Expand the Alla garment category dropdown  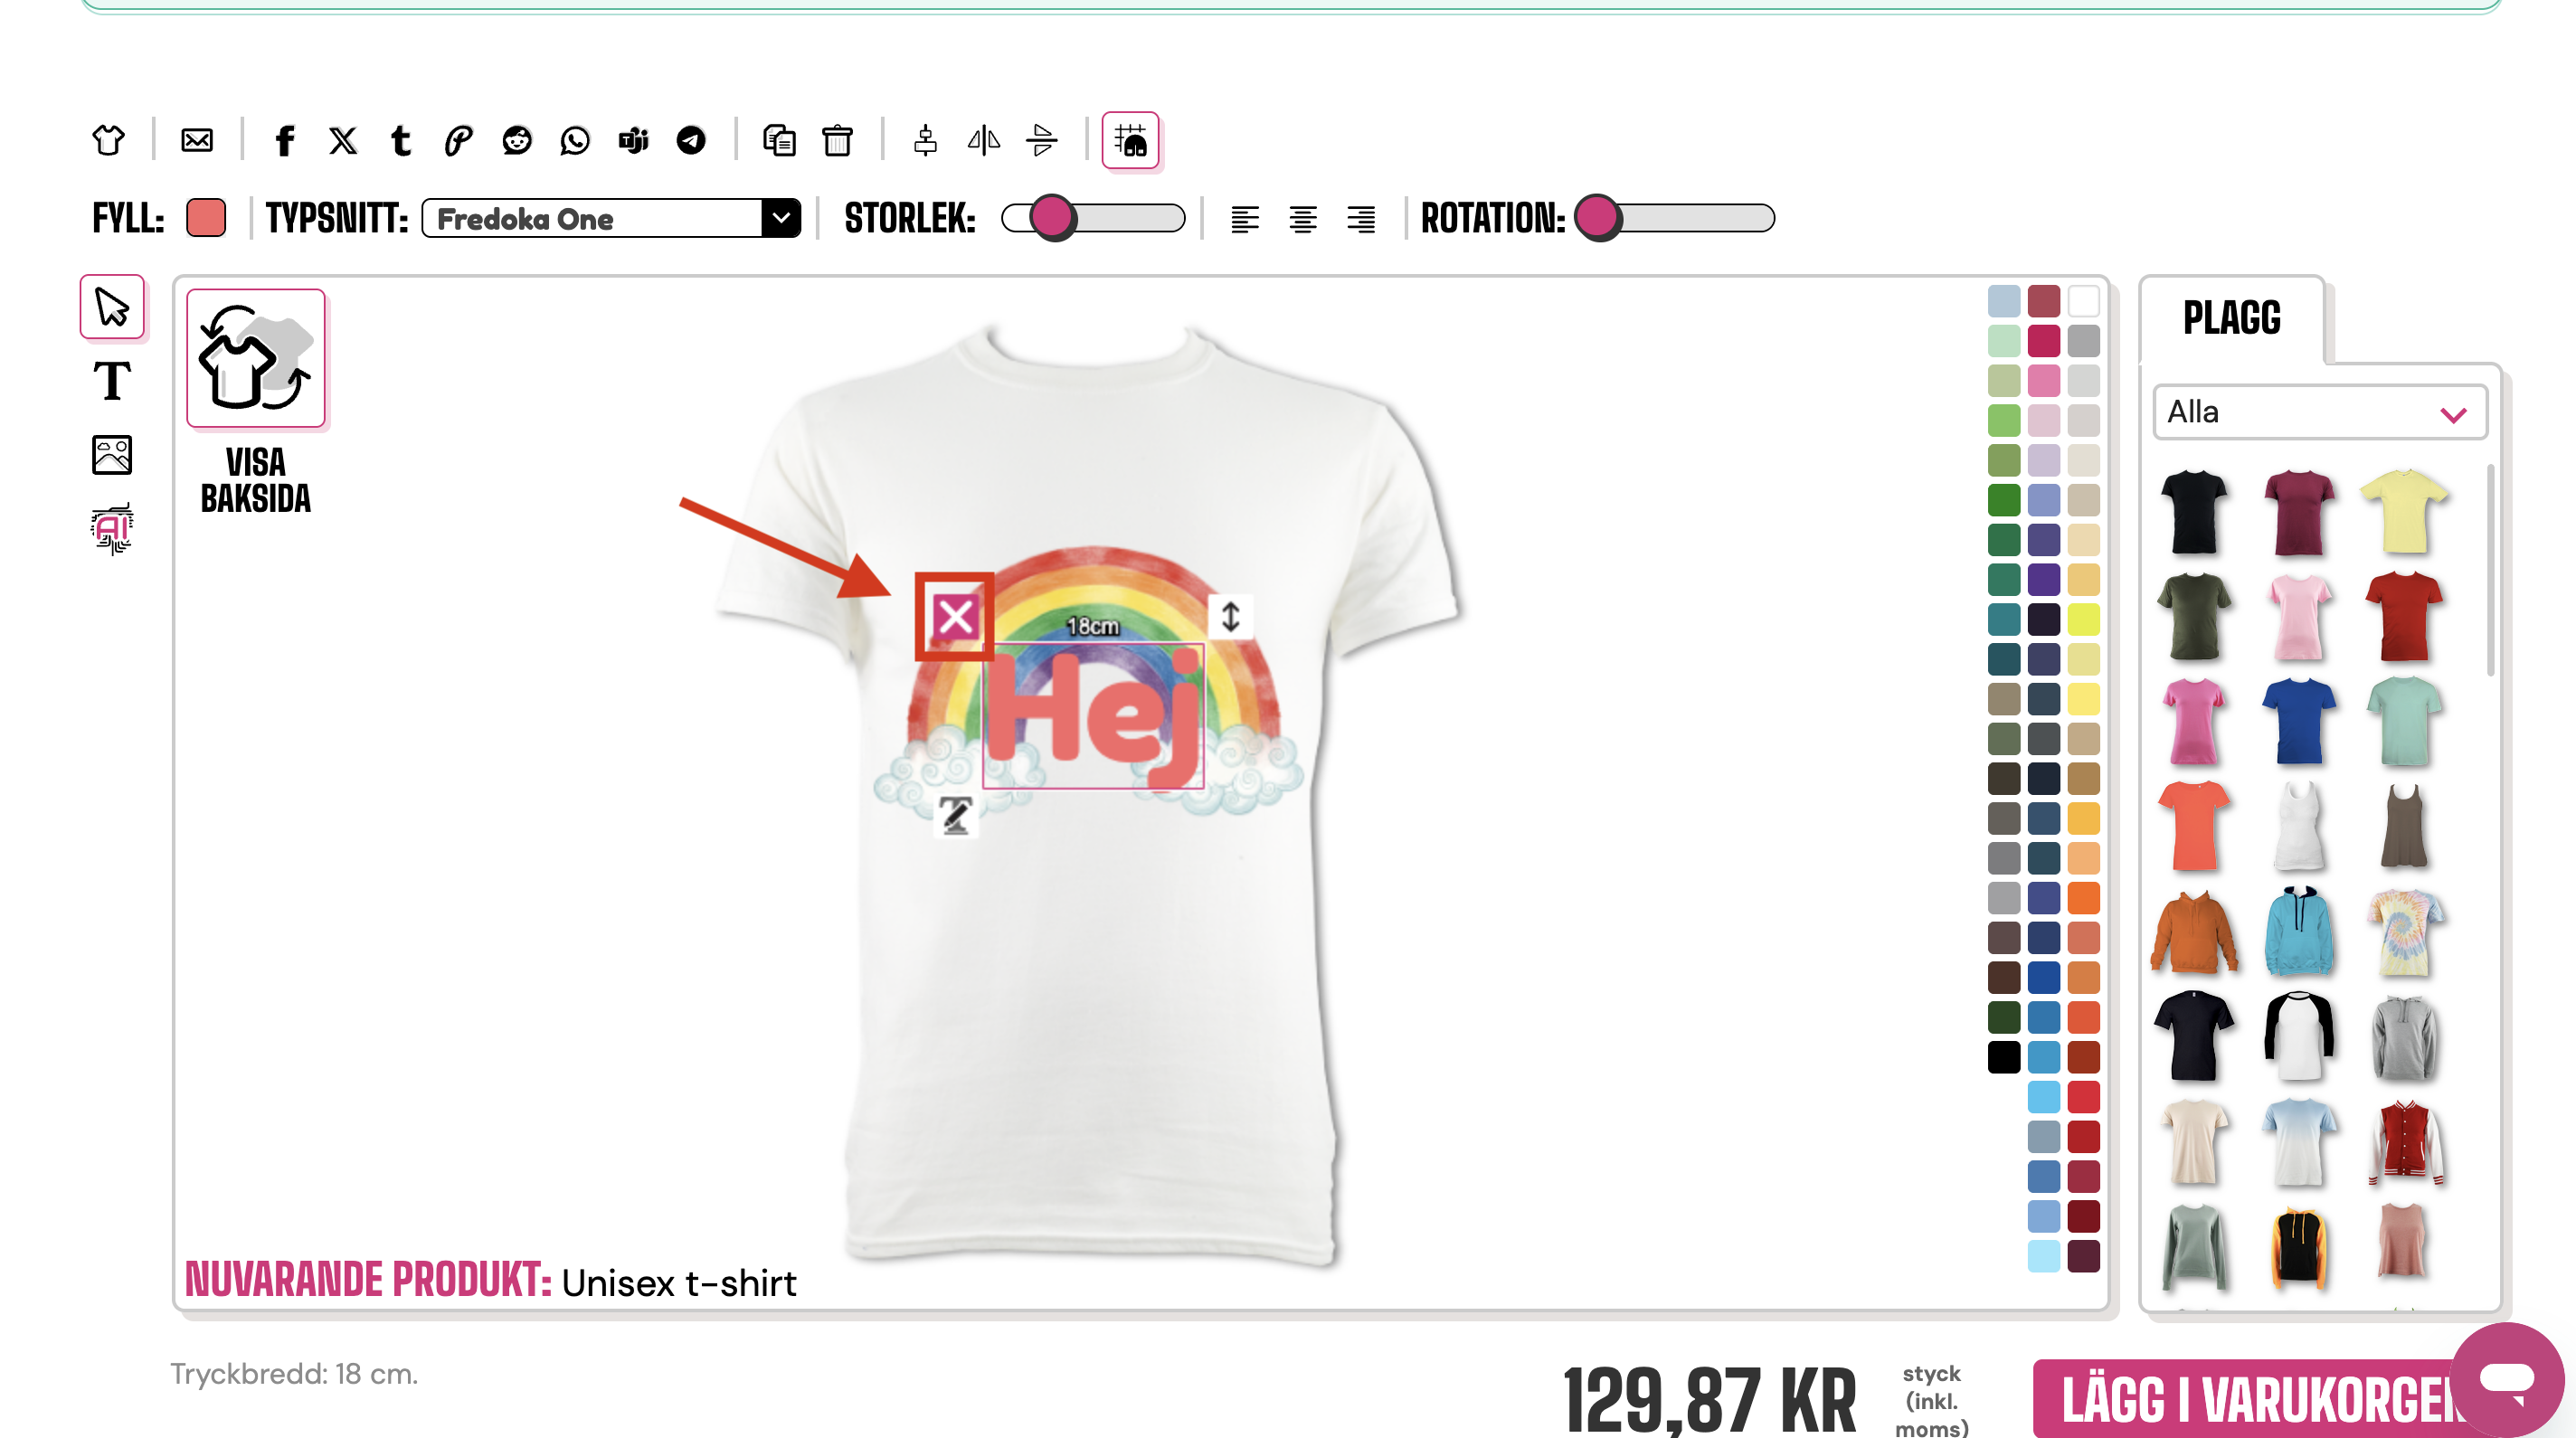click(2318, 412)
